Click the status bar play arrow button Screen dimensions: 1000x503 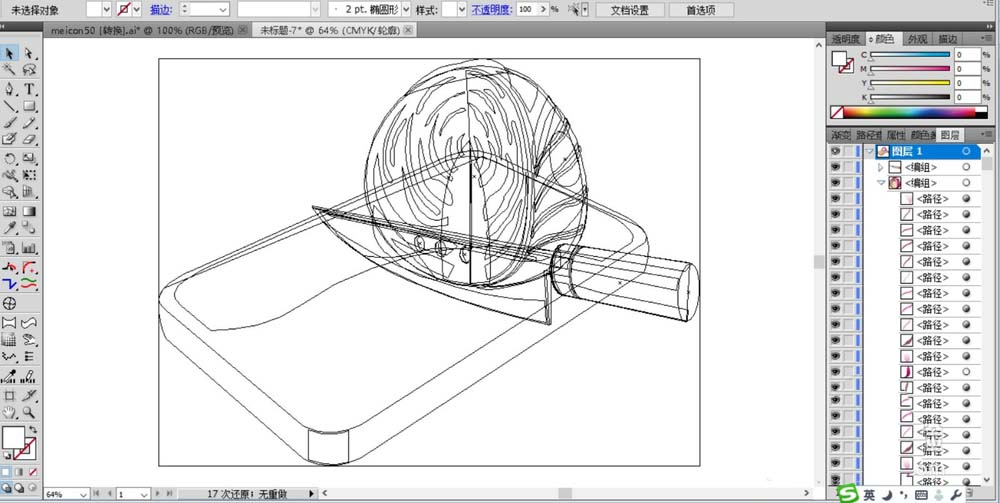[311, 494]
